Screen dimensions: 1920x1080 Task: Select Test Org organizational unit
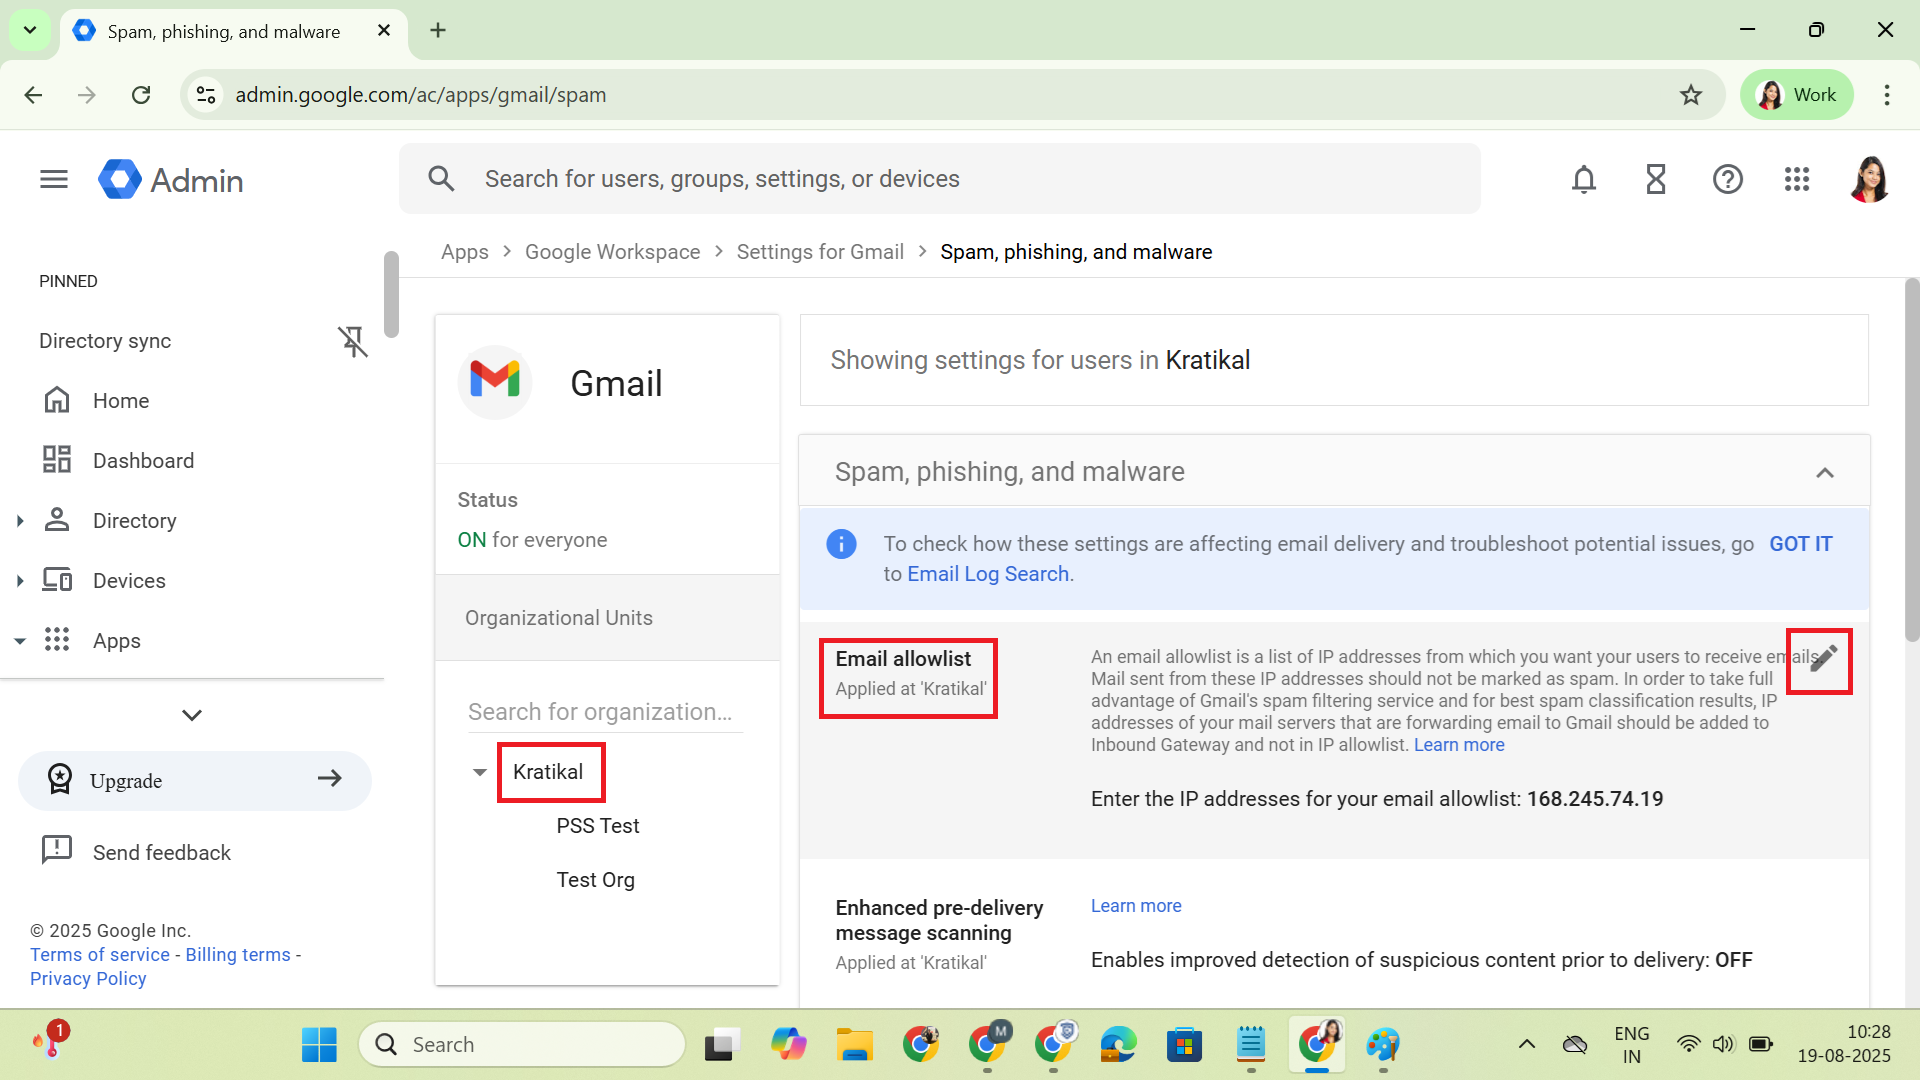click(596, 880)
